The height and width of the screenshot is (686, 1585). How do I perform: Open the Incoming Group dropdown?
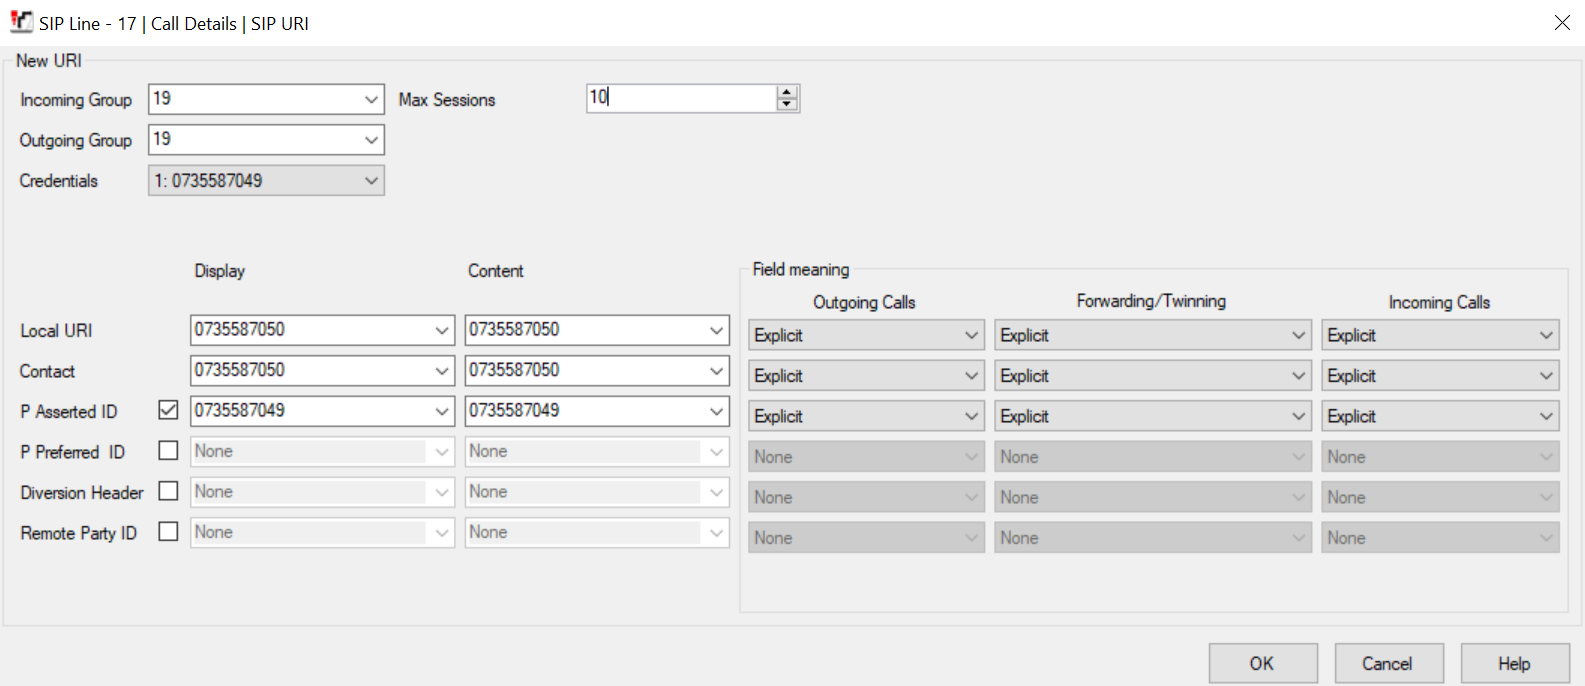[371, 99]
